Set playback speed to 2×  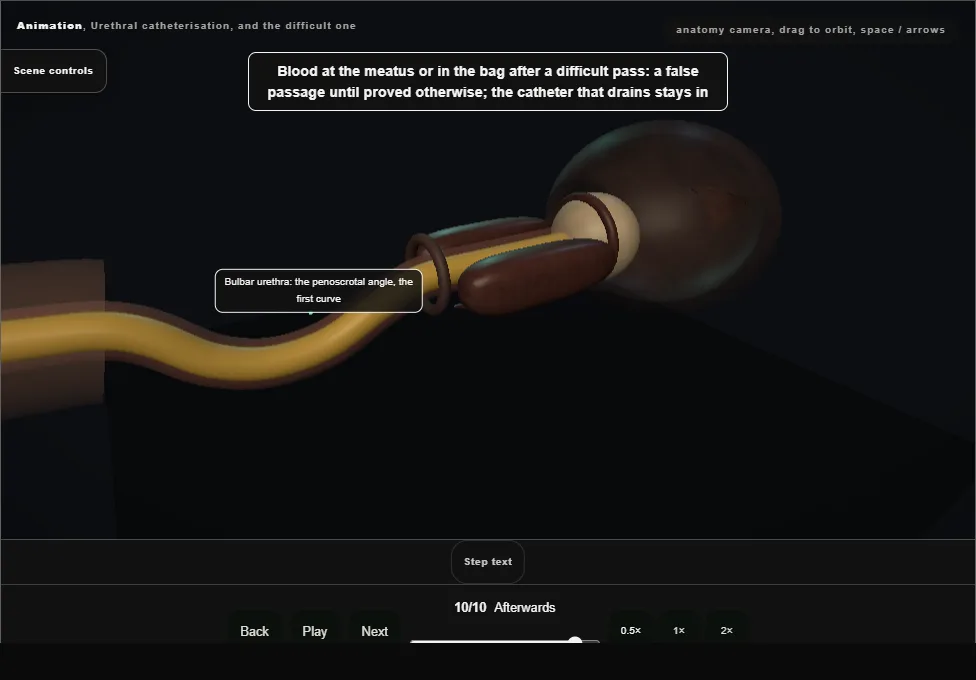726,630
